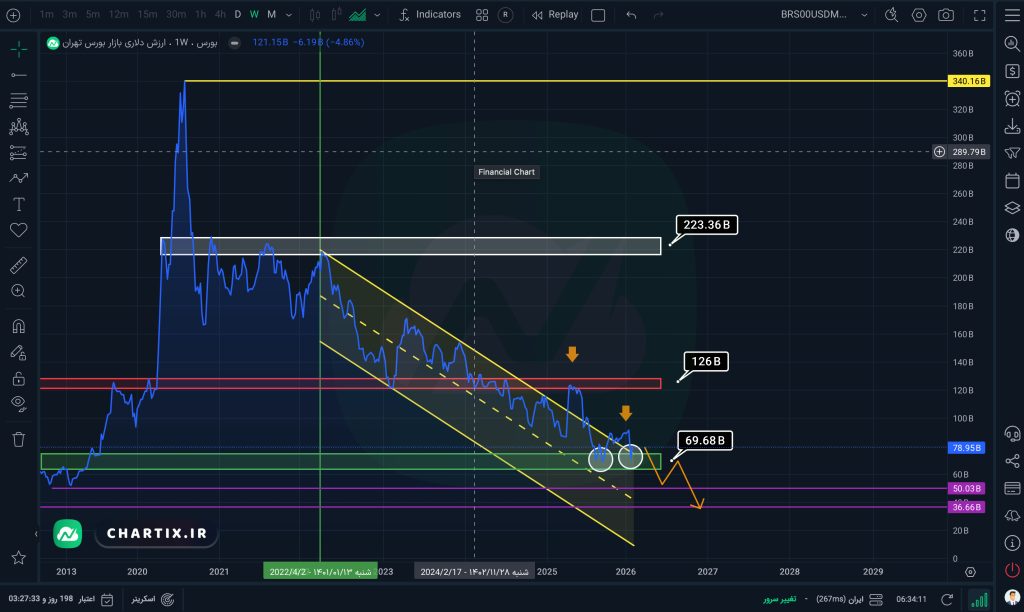Take a chart snapshot with camera icon
The height and width of the screenshot is (612, 1024).
point(946,15)
